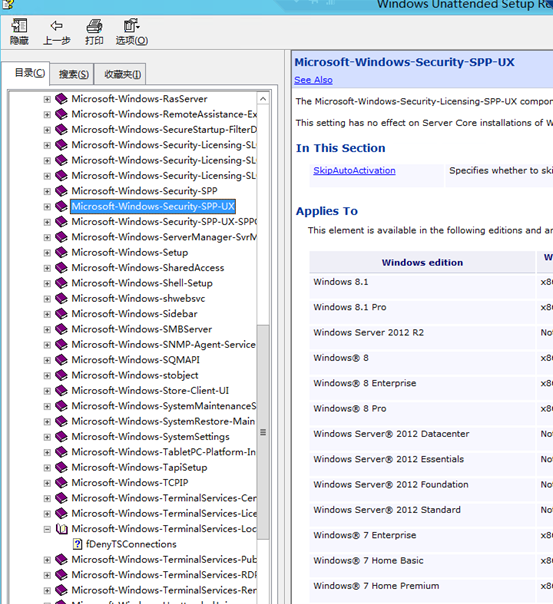
Task: Open the 收藏夹(I) favorites tab
Action: point(122,74)
